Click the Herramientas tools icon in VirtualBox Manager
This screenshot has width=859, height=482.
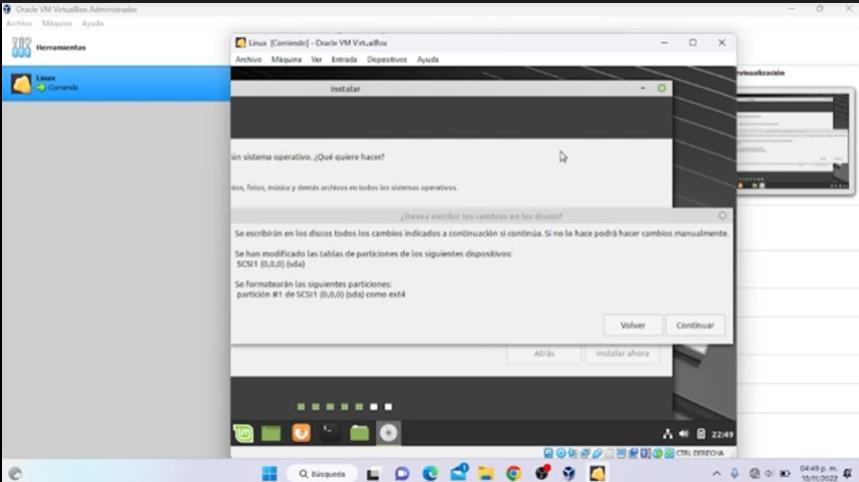21,47
